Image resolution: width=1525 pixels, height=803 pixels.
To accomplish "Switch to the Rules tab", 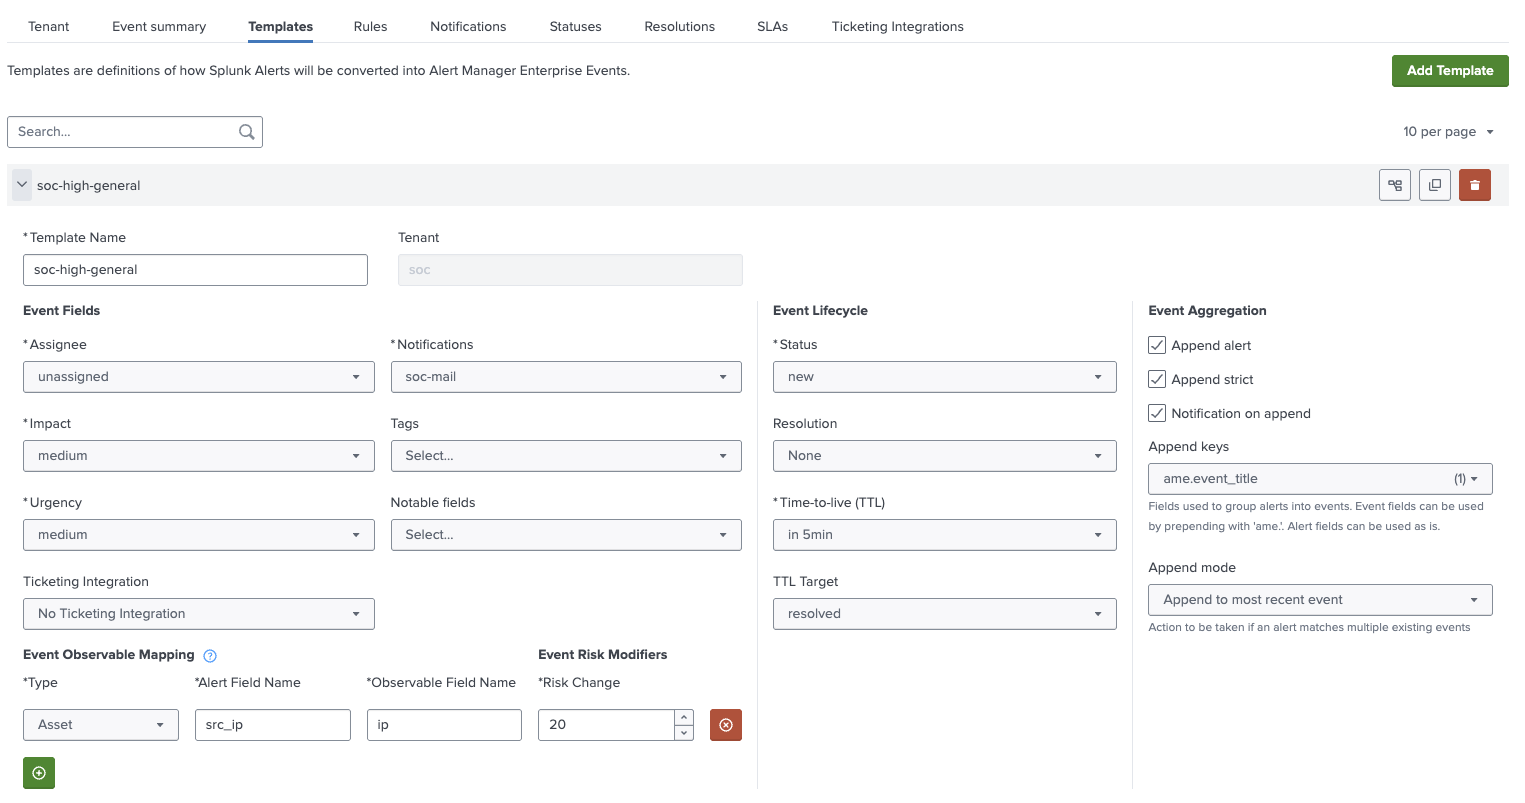I will click(370, 26).
